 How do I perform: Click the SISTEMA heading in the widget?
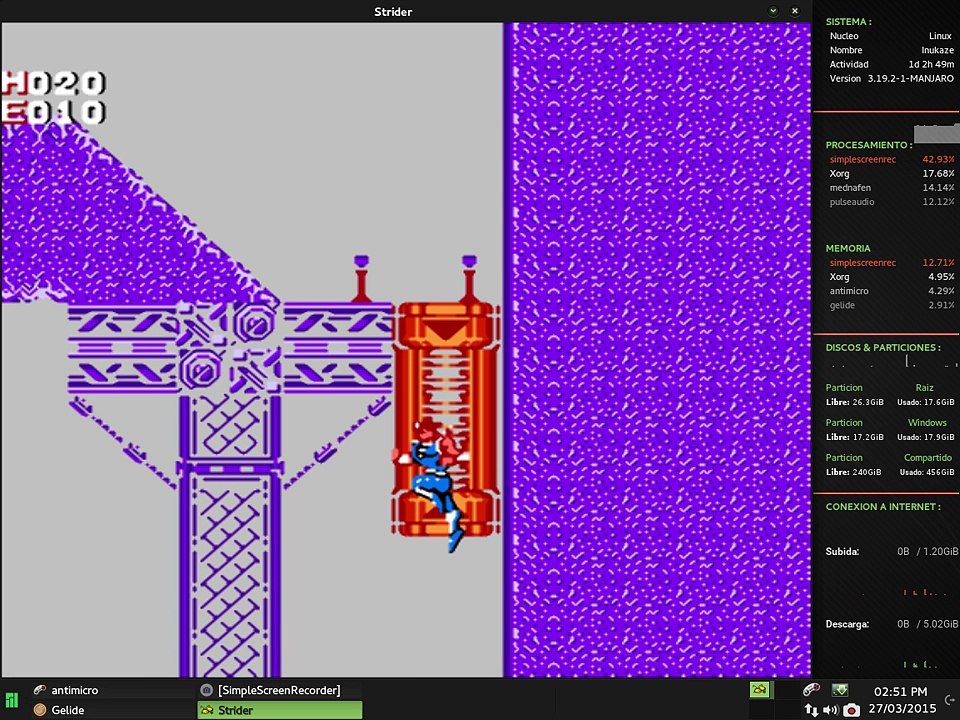click(849, 21)
